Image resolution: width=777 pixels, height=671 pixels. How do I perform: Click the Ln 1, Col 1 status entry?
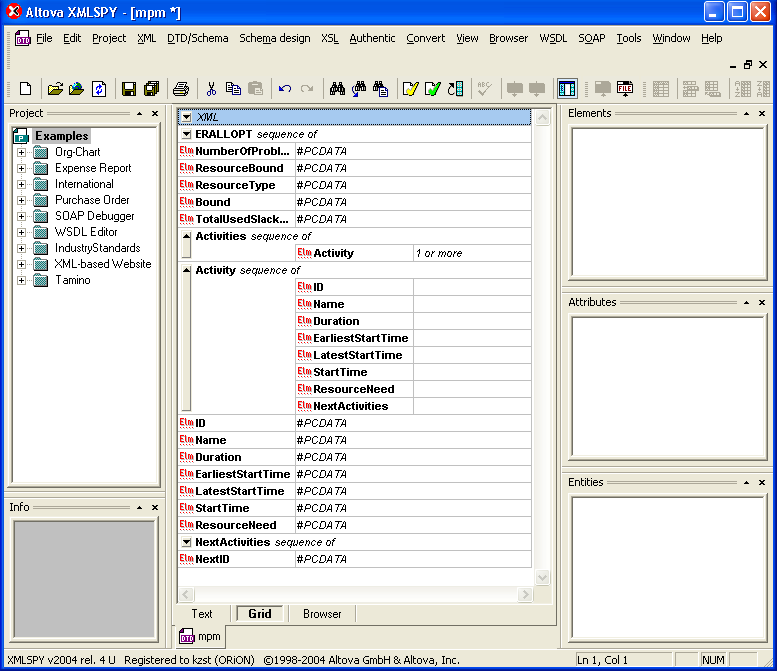point(603,660)
